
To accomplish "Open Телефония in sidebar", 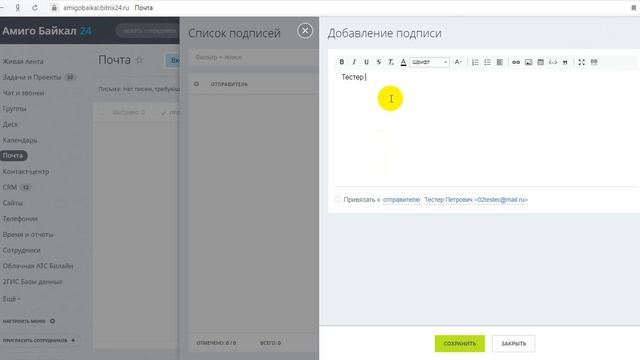I will click(x=20, y=219).
